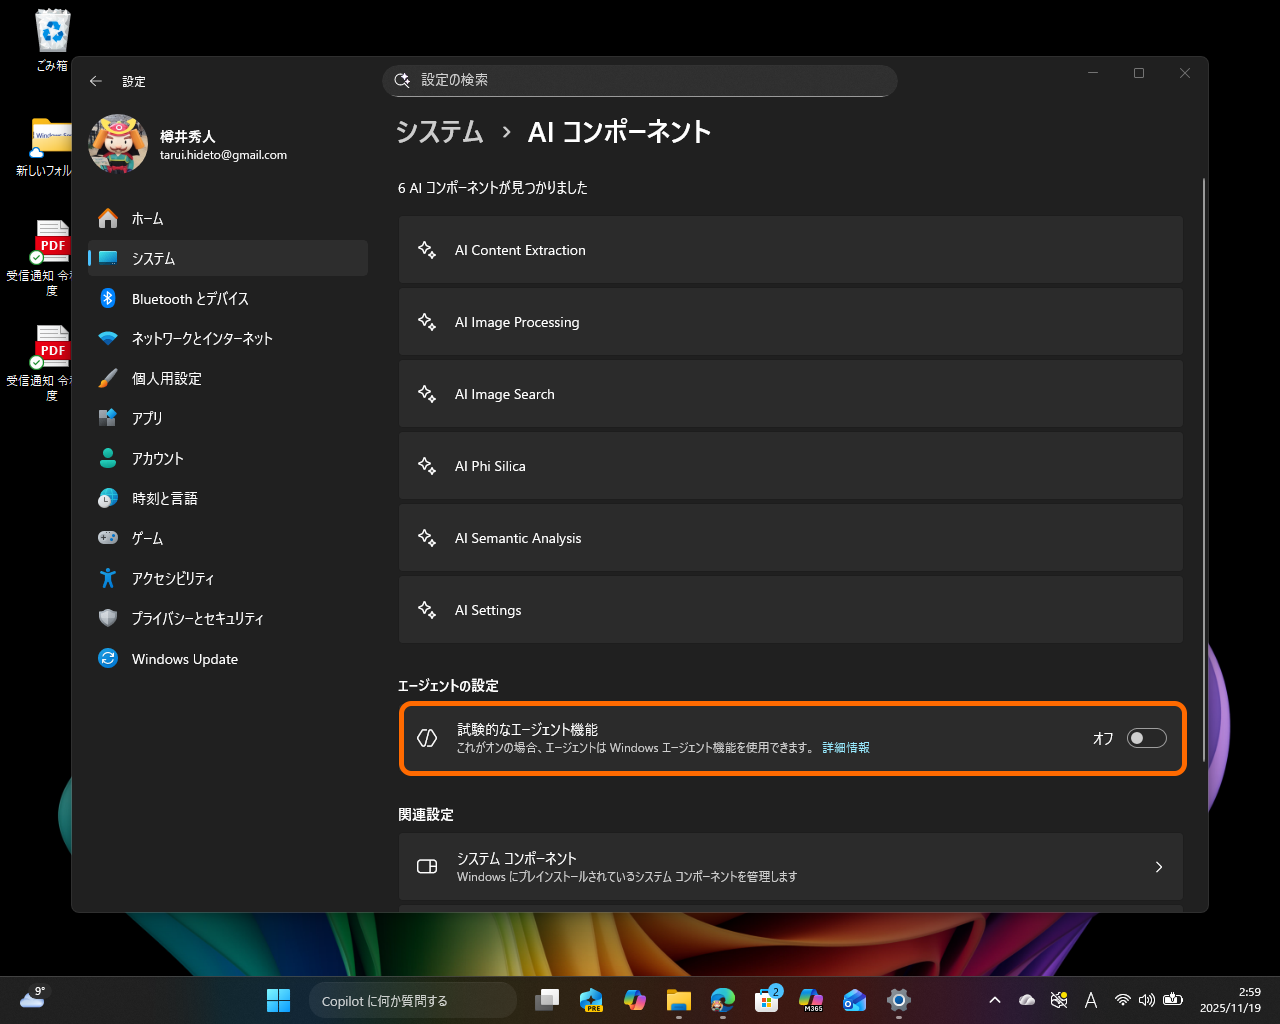The width and height of the screenshot is (1280, 1024).
Task: Open Microsoft Edge from the taskbar
Action: tap(723, 1000)
